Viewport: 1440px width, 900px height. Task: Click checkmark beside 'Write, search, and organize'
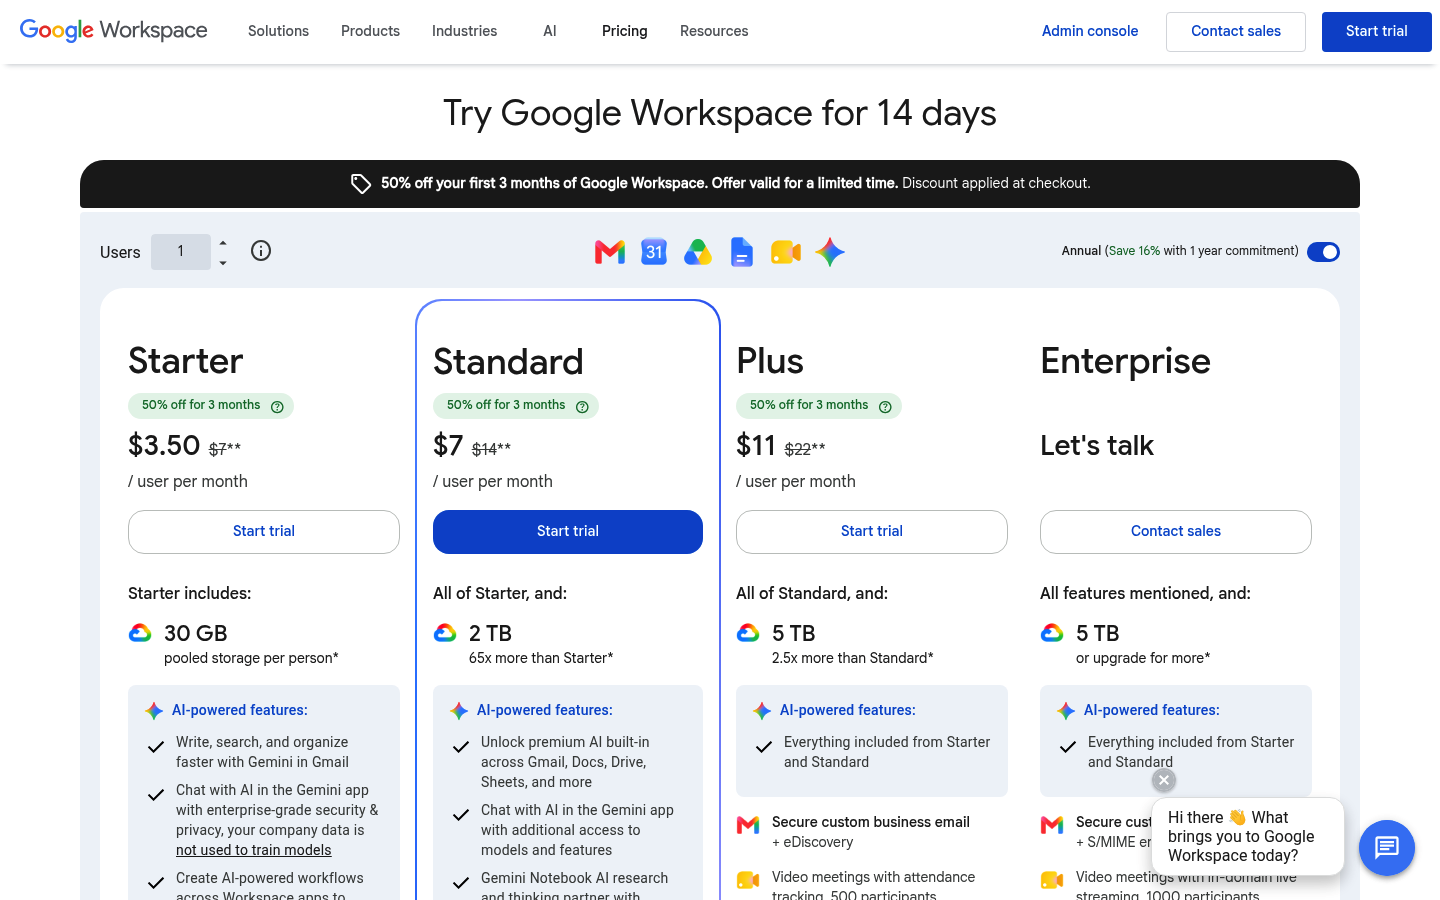tap(156, 747)
